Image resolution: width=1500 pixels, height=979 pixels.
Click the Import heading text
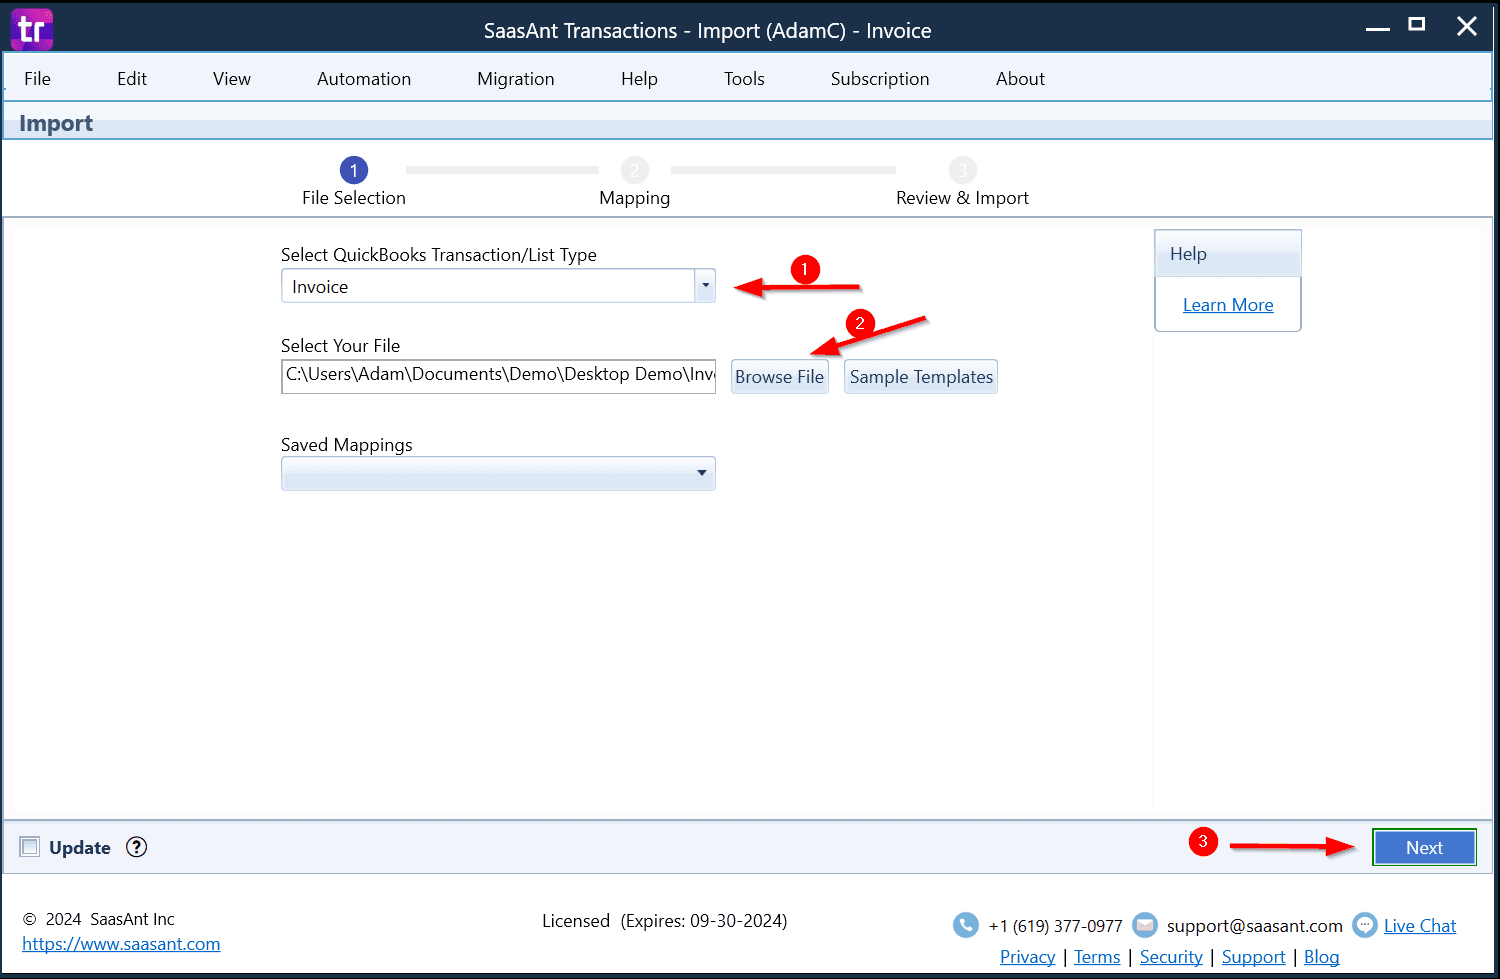(56, 123)
